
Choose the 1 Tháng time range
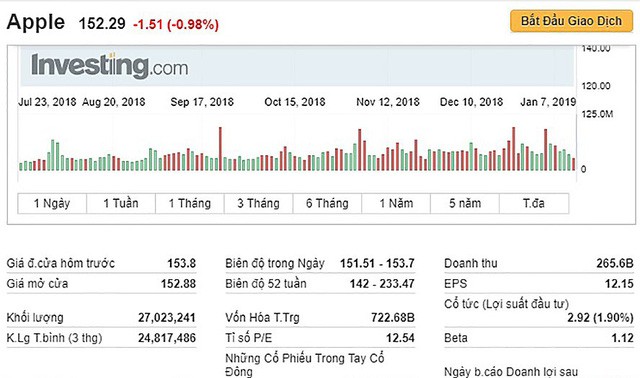tap(190, 203)
